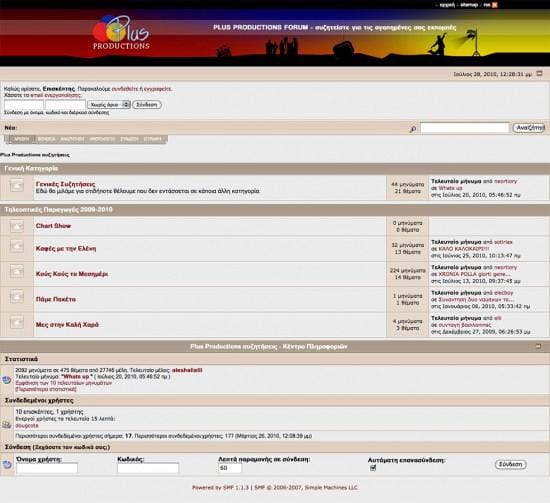This screenshot has height=503, width=550.
Task: Click the [Περισσότερα στατιστικά] link
Action: point(46,389)
